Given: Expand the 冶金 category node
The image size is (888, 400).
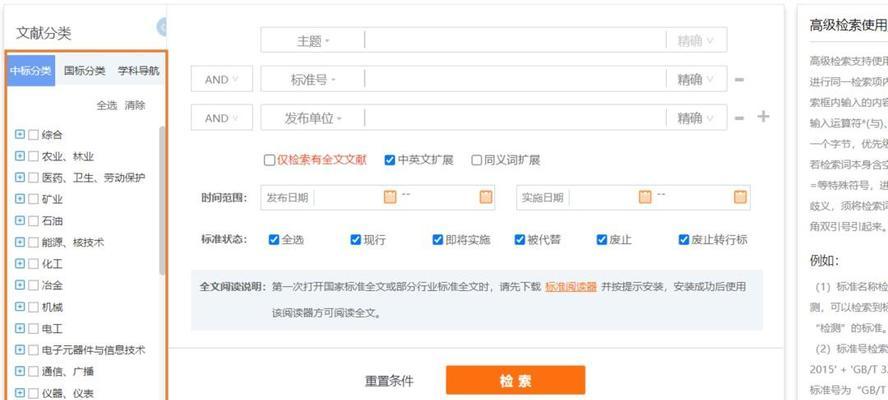Looking at the screenshot, I should 20,285.
